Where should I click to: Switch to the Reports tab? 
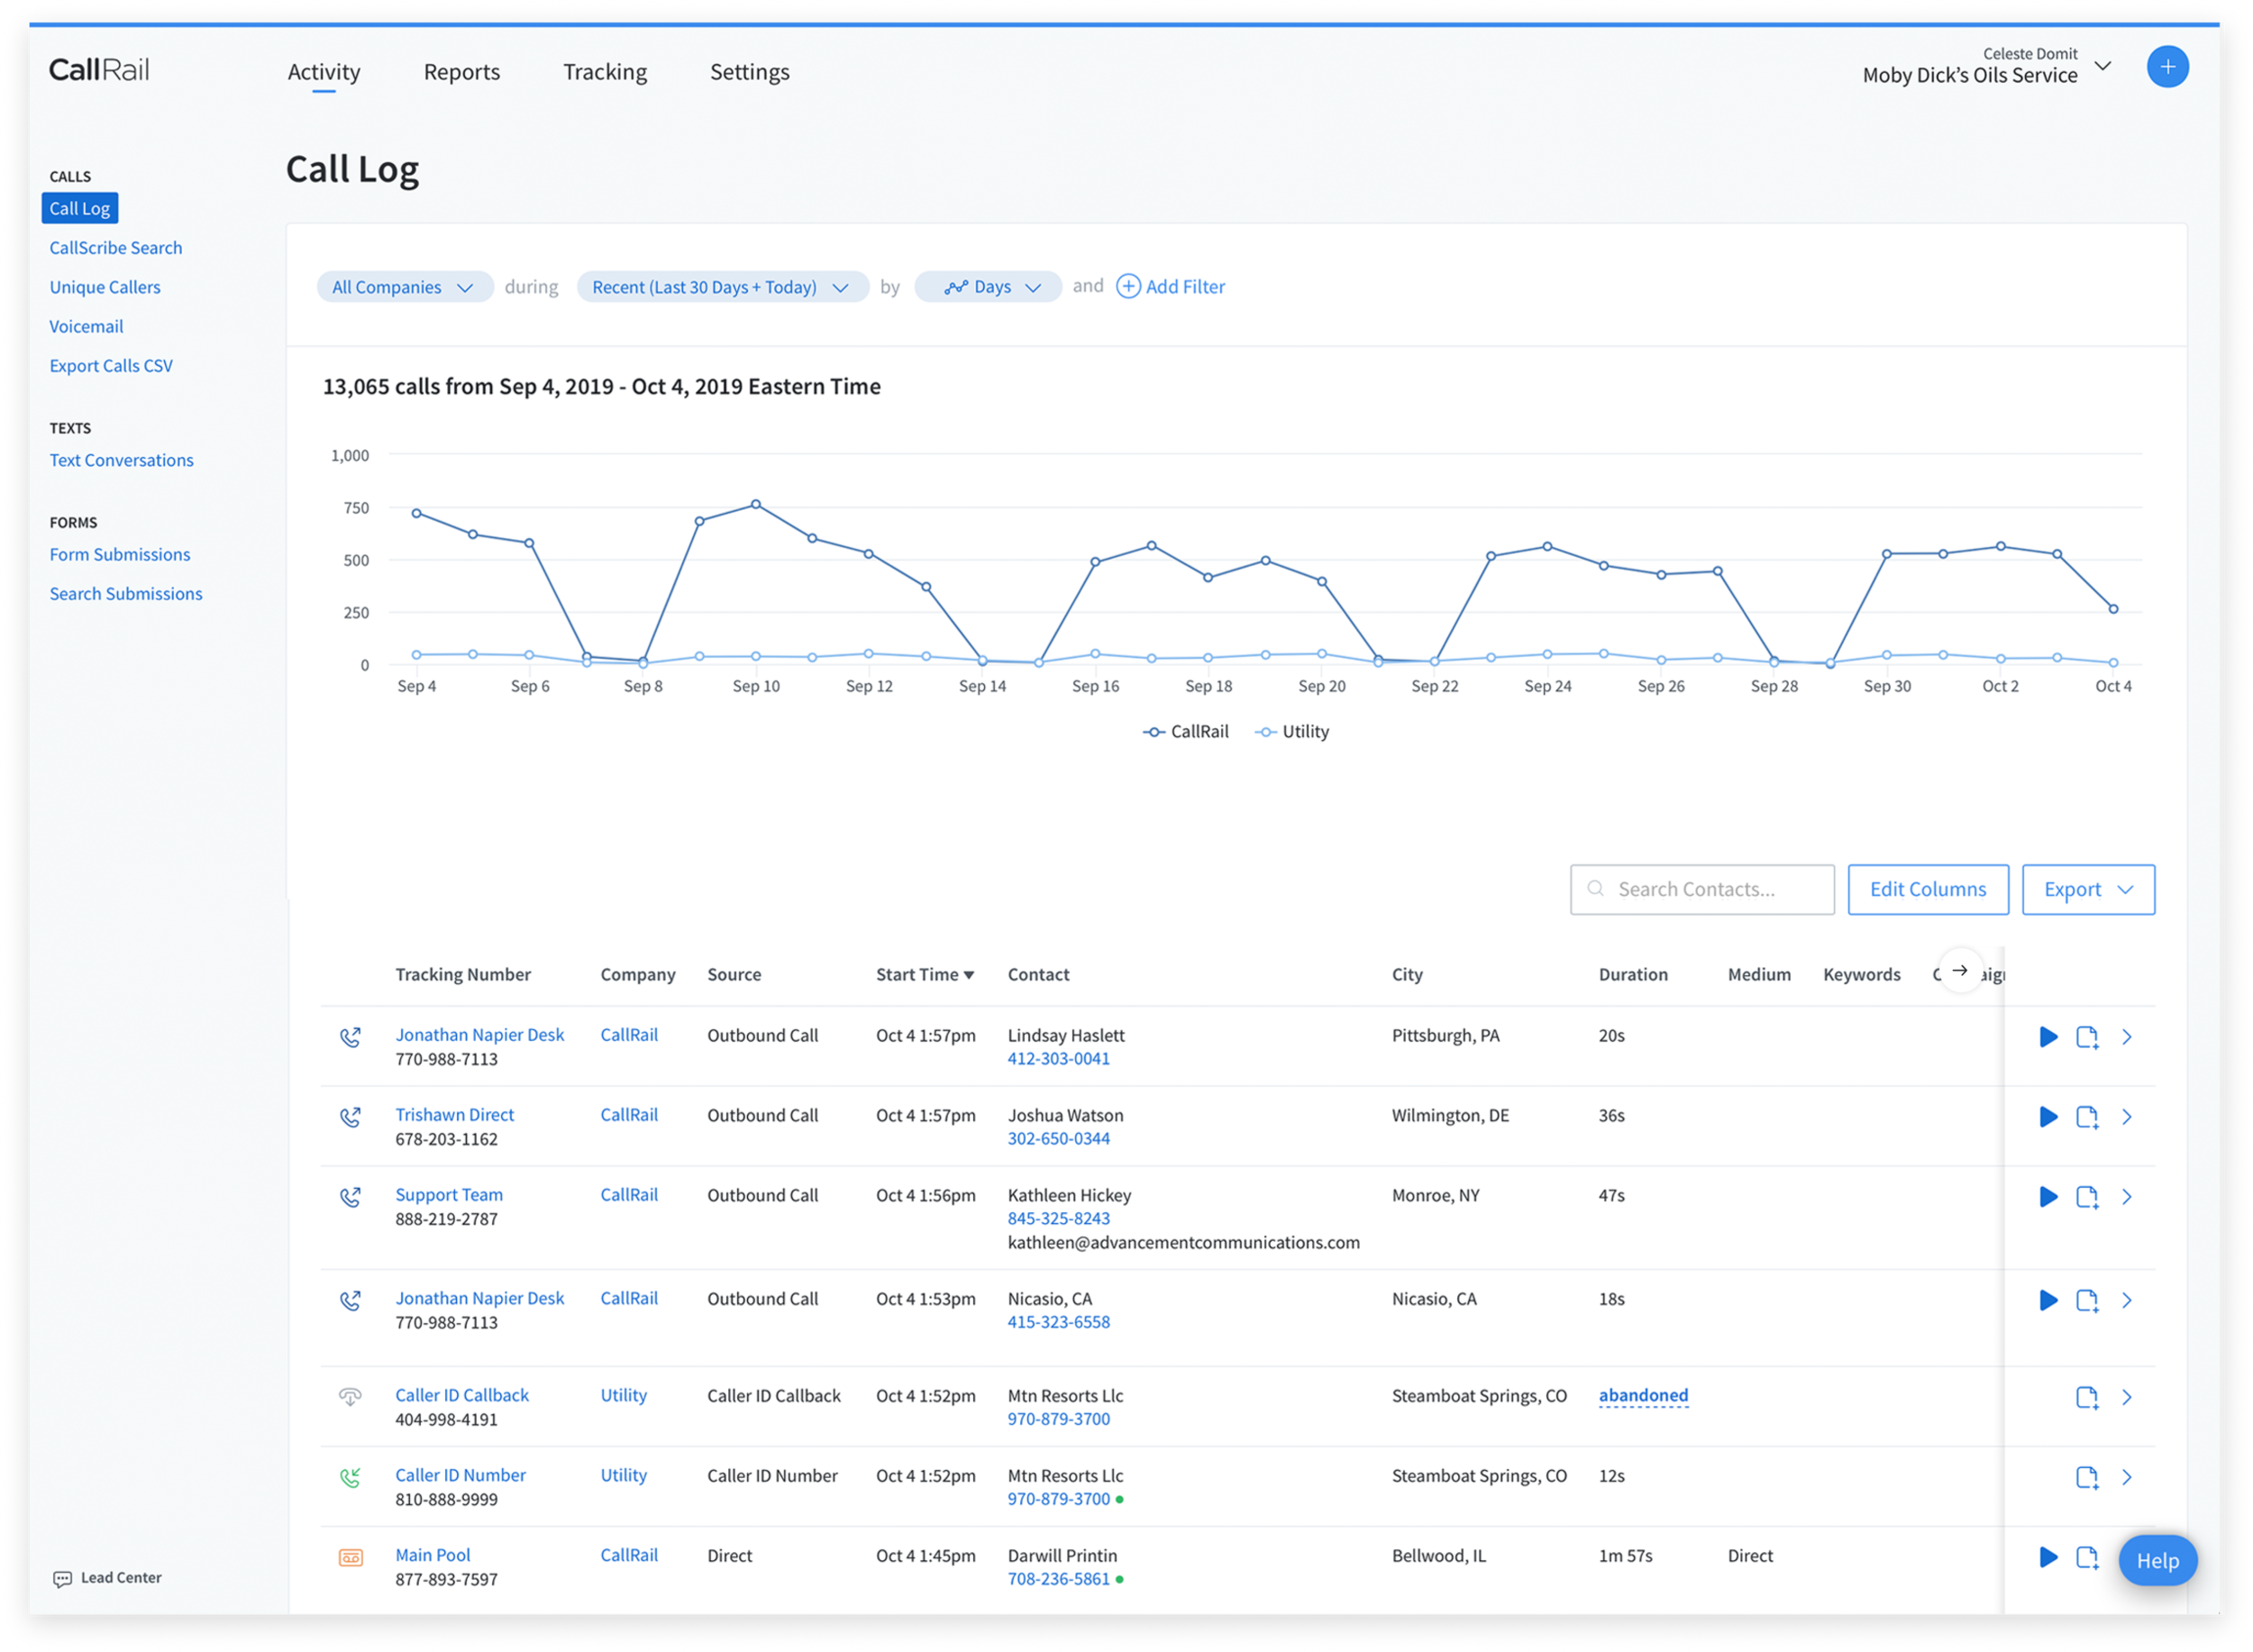click(461, 72)
